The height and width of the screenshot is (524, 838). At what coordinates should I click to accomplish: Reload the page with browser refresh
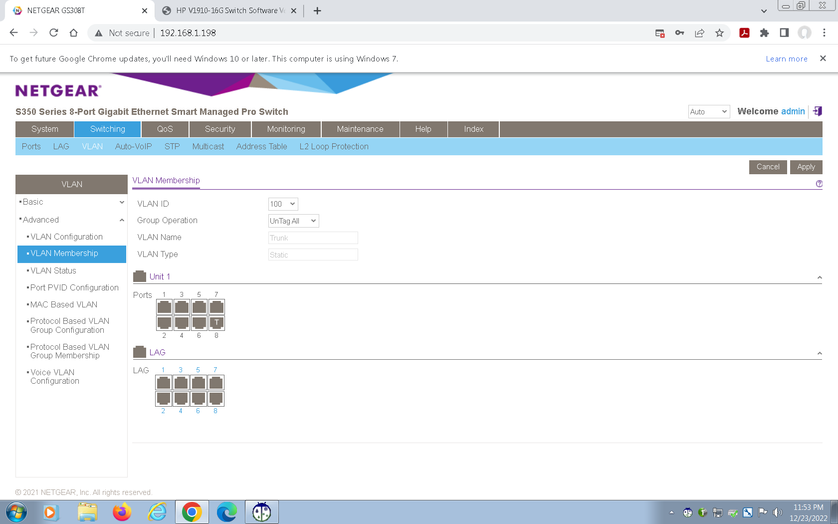[x=53, y=33]
